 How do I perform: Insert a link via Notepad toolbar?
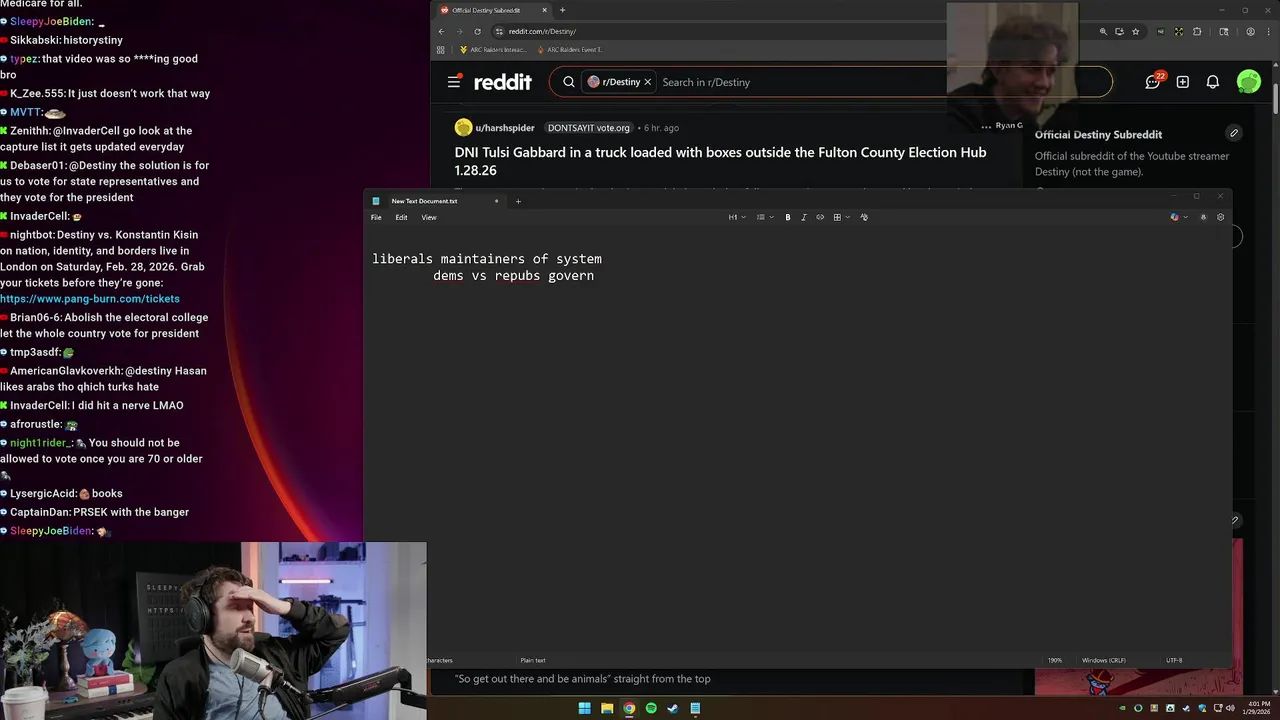pyautogui.click(x=820, y=217)
